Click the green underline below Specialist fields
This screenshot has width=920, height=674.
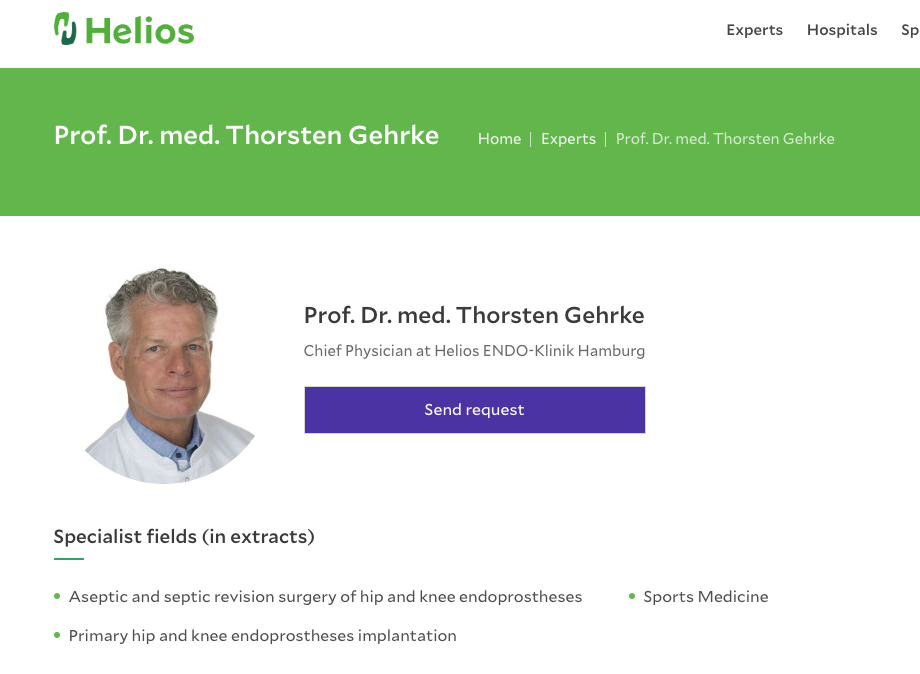point(69,559)
